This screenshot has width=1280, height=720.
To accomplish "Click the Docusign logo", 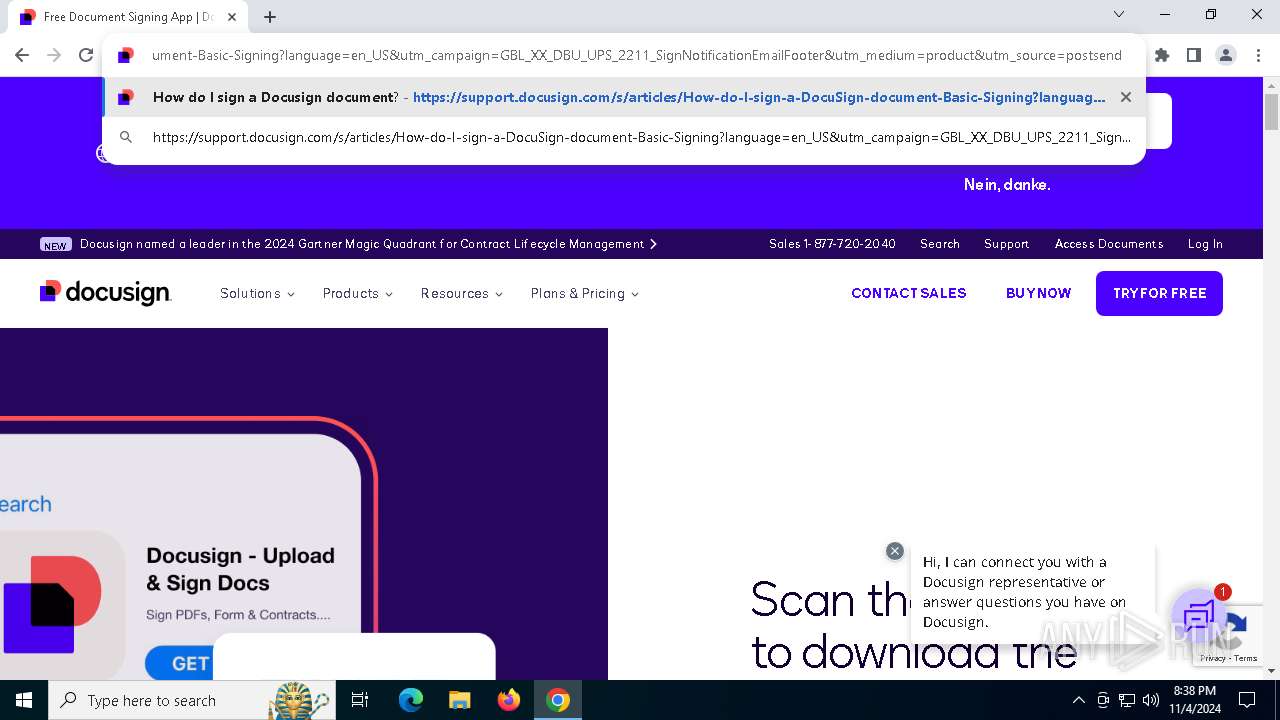I will [105, 292].
